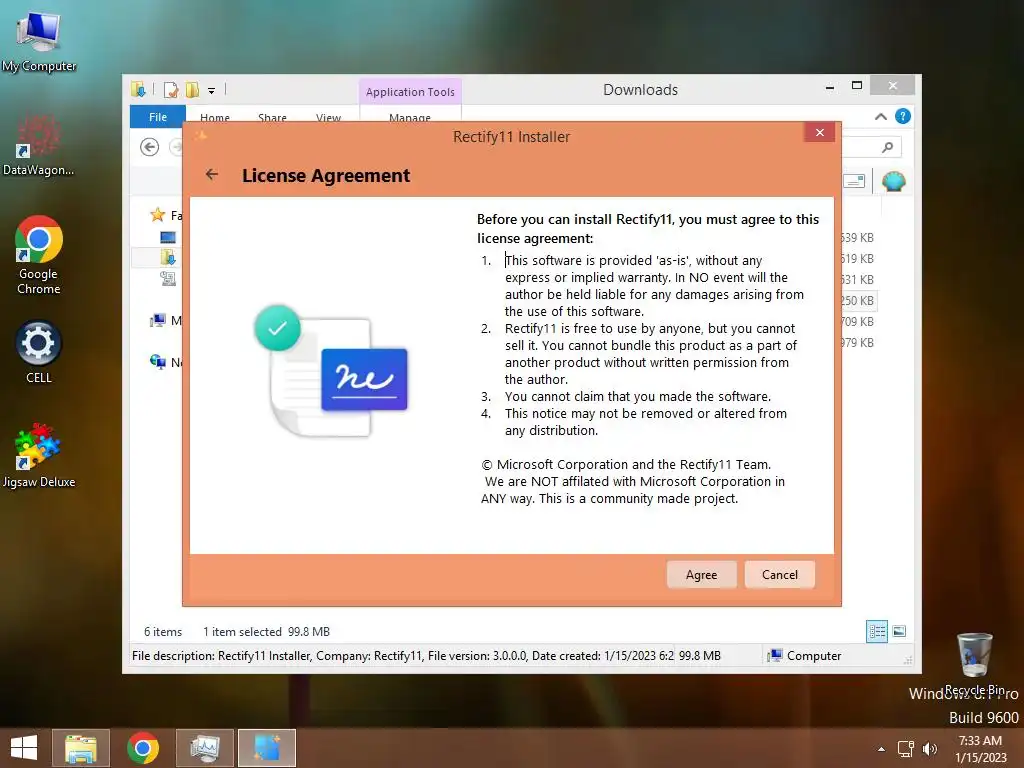Image resolution: width=1024 pixels, height=768 pixels.
Task: Switch to Rectify11 Installer taskbar button
Action: 267,748
